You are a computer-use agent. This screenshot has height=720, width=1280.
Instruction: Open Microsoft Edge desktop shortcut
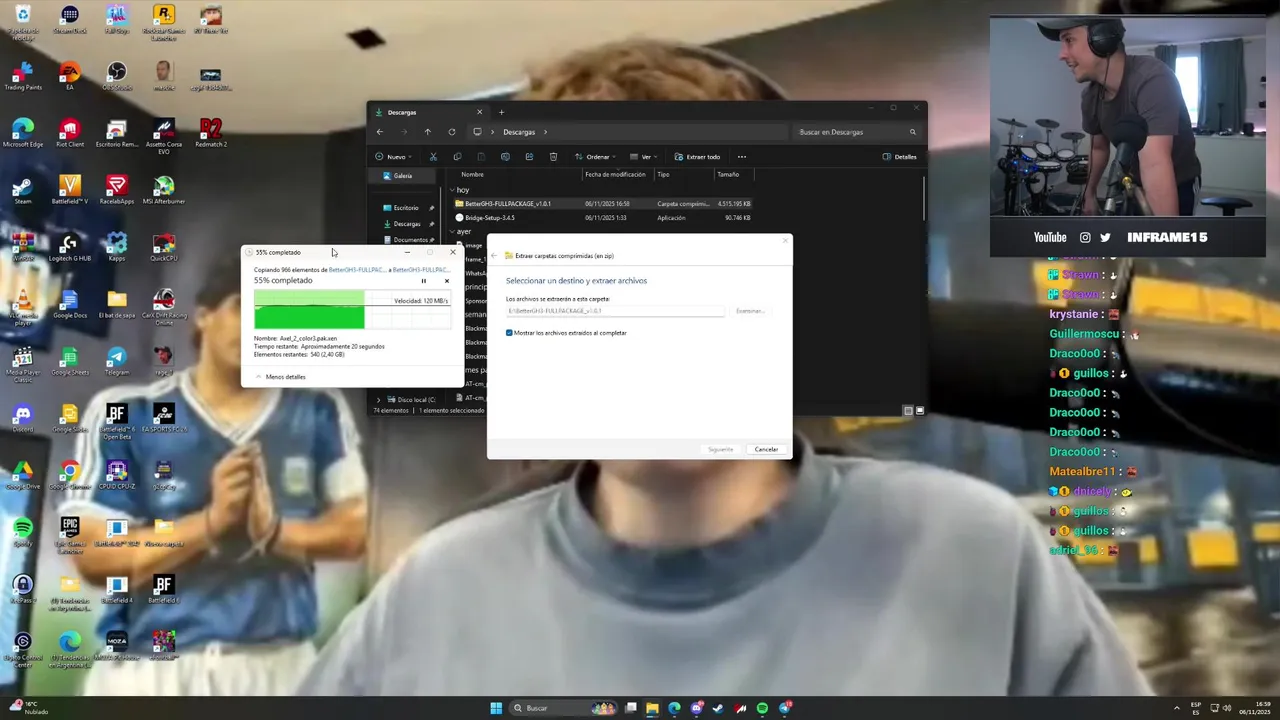22,133
